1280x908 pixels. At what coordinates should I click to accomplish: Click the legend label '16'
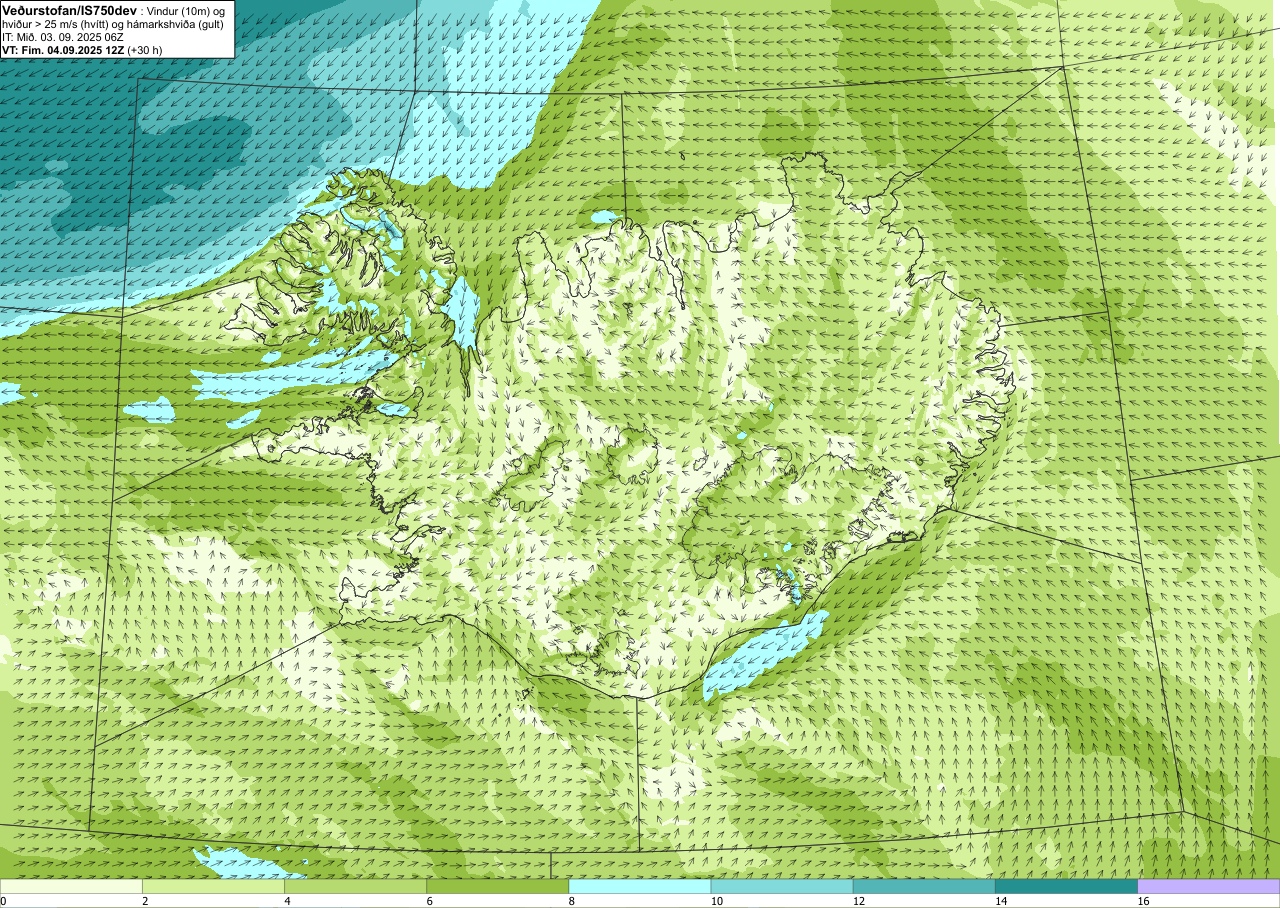[x=1143, y=901]
